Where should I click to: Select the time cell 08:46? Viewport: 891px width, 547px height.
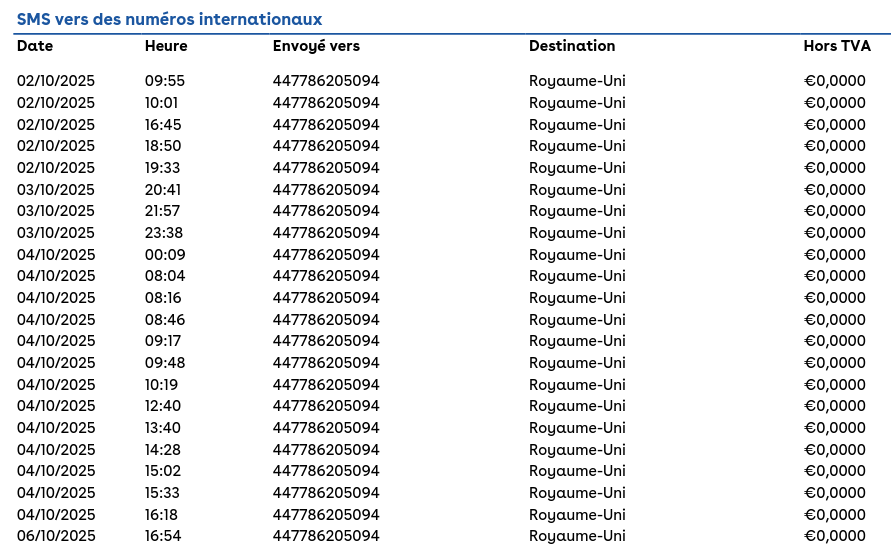click(x=165, y=319)
